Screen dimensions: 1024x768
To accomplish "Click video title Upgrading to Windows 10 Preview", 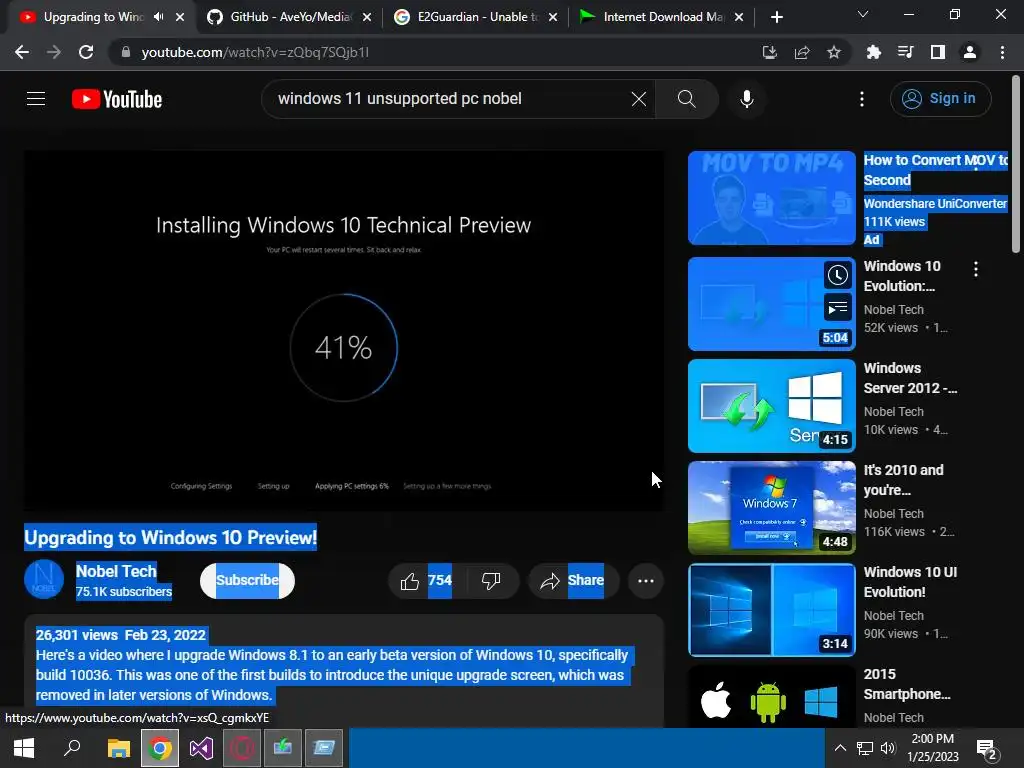I will (x=170, y=537).
